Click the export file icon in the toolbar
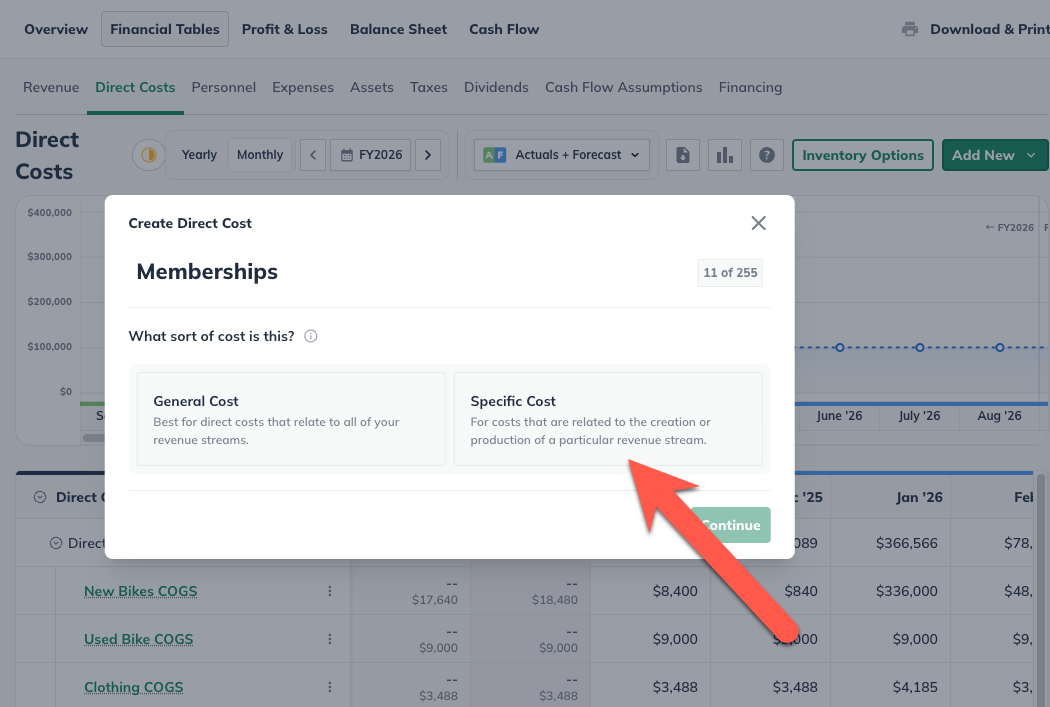1050x707 pixels. (x=683, y=155)
